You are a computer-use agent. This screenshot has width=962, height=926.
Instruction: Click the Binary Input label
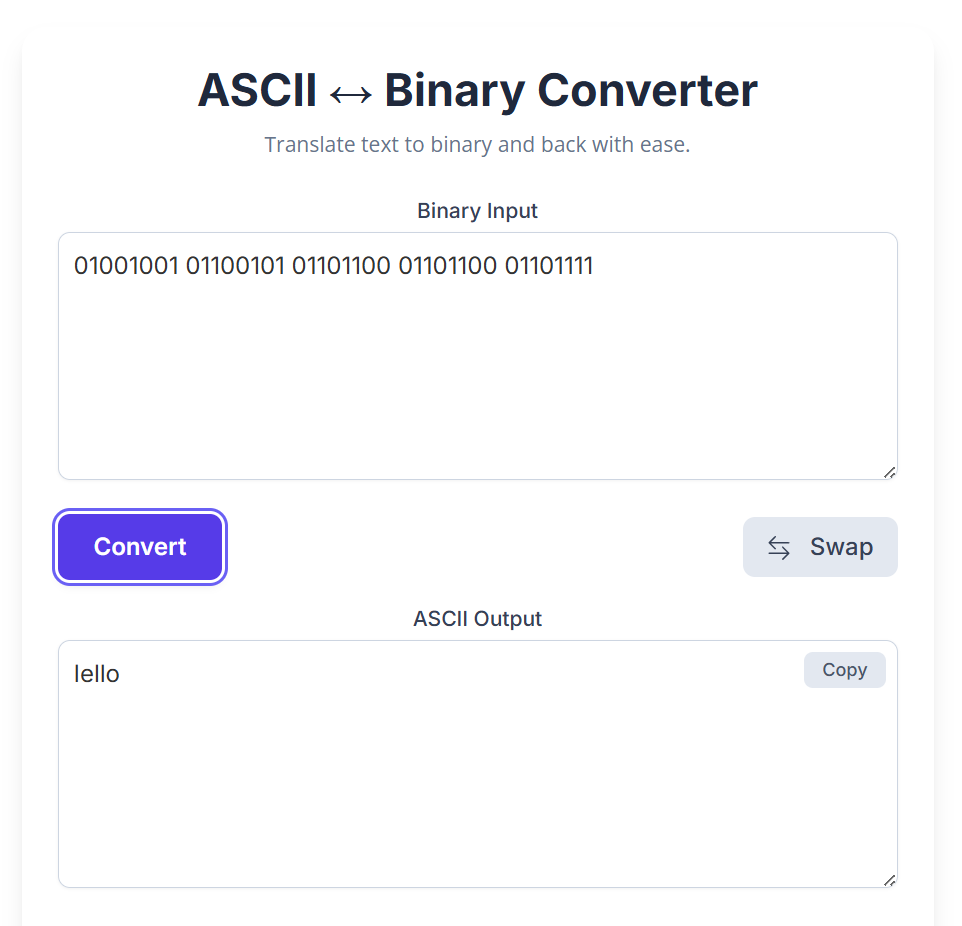(477, 211)
